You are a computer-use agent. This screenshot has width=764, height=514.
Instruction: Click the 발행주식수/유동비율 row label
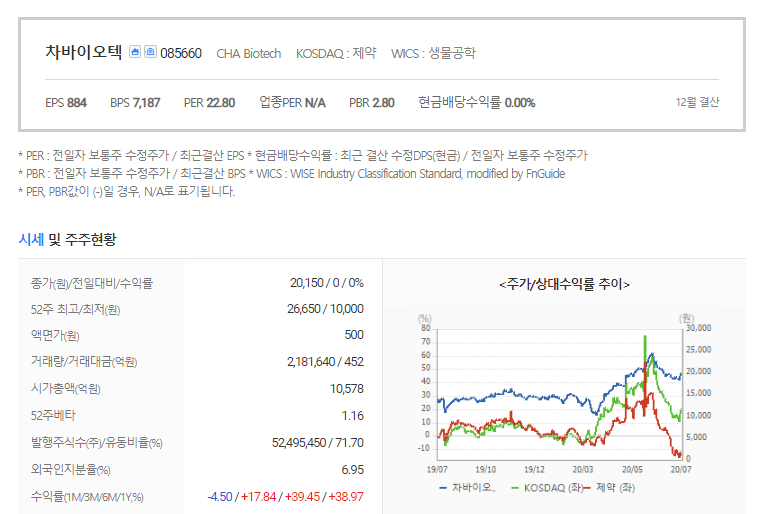pos(96,442)
